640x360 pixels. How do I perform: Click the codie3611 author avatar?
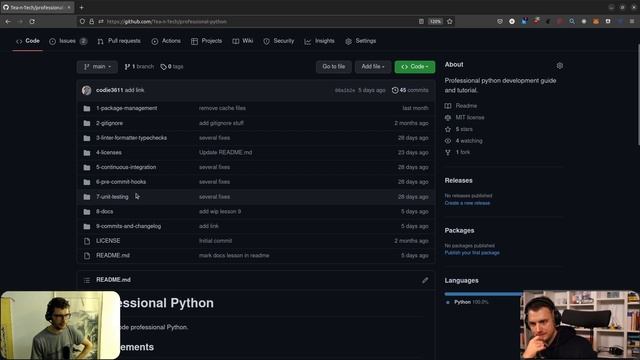(87, 90)
